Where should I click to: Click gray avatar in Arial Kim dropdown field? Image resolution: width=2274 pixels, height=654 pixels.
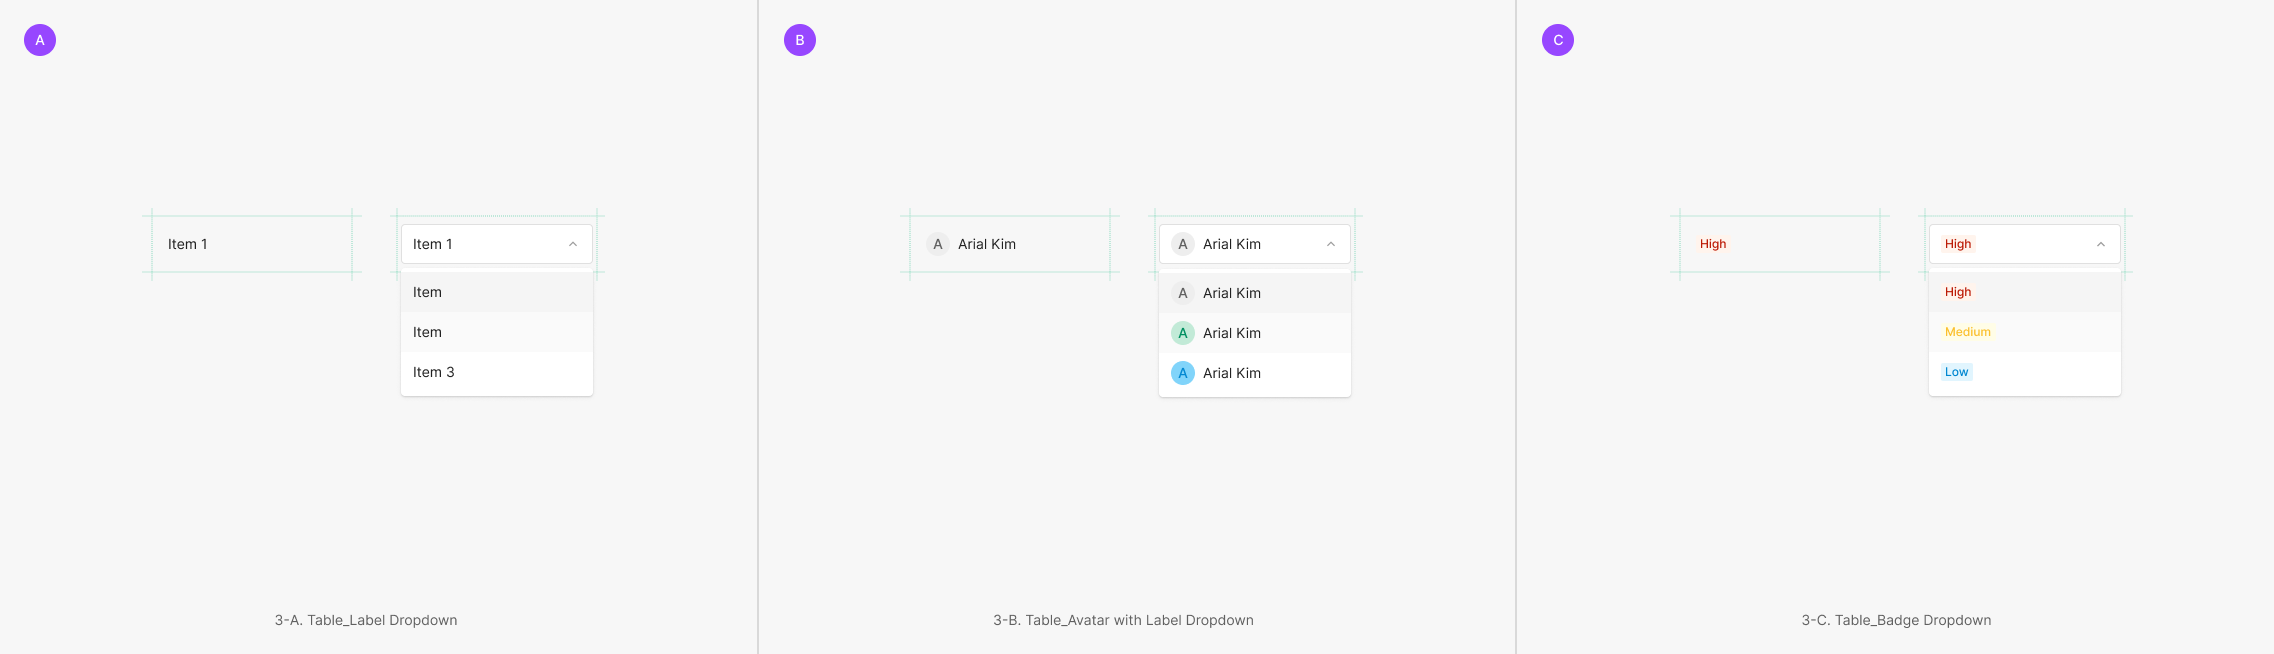pos(1183,244)
